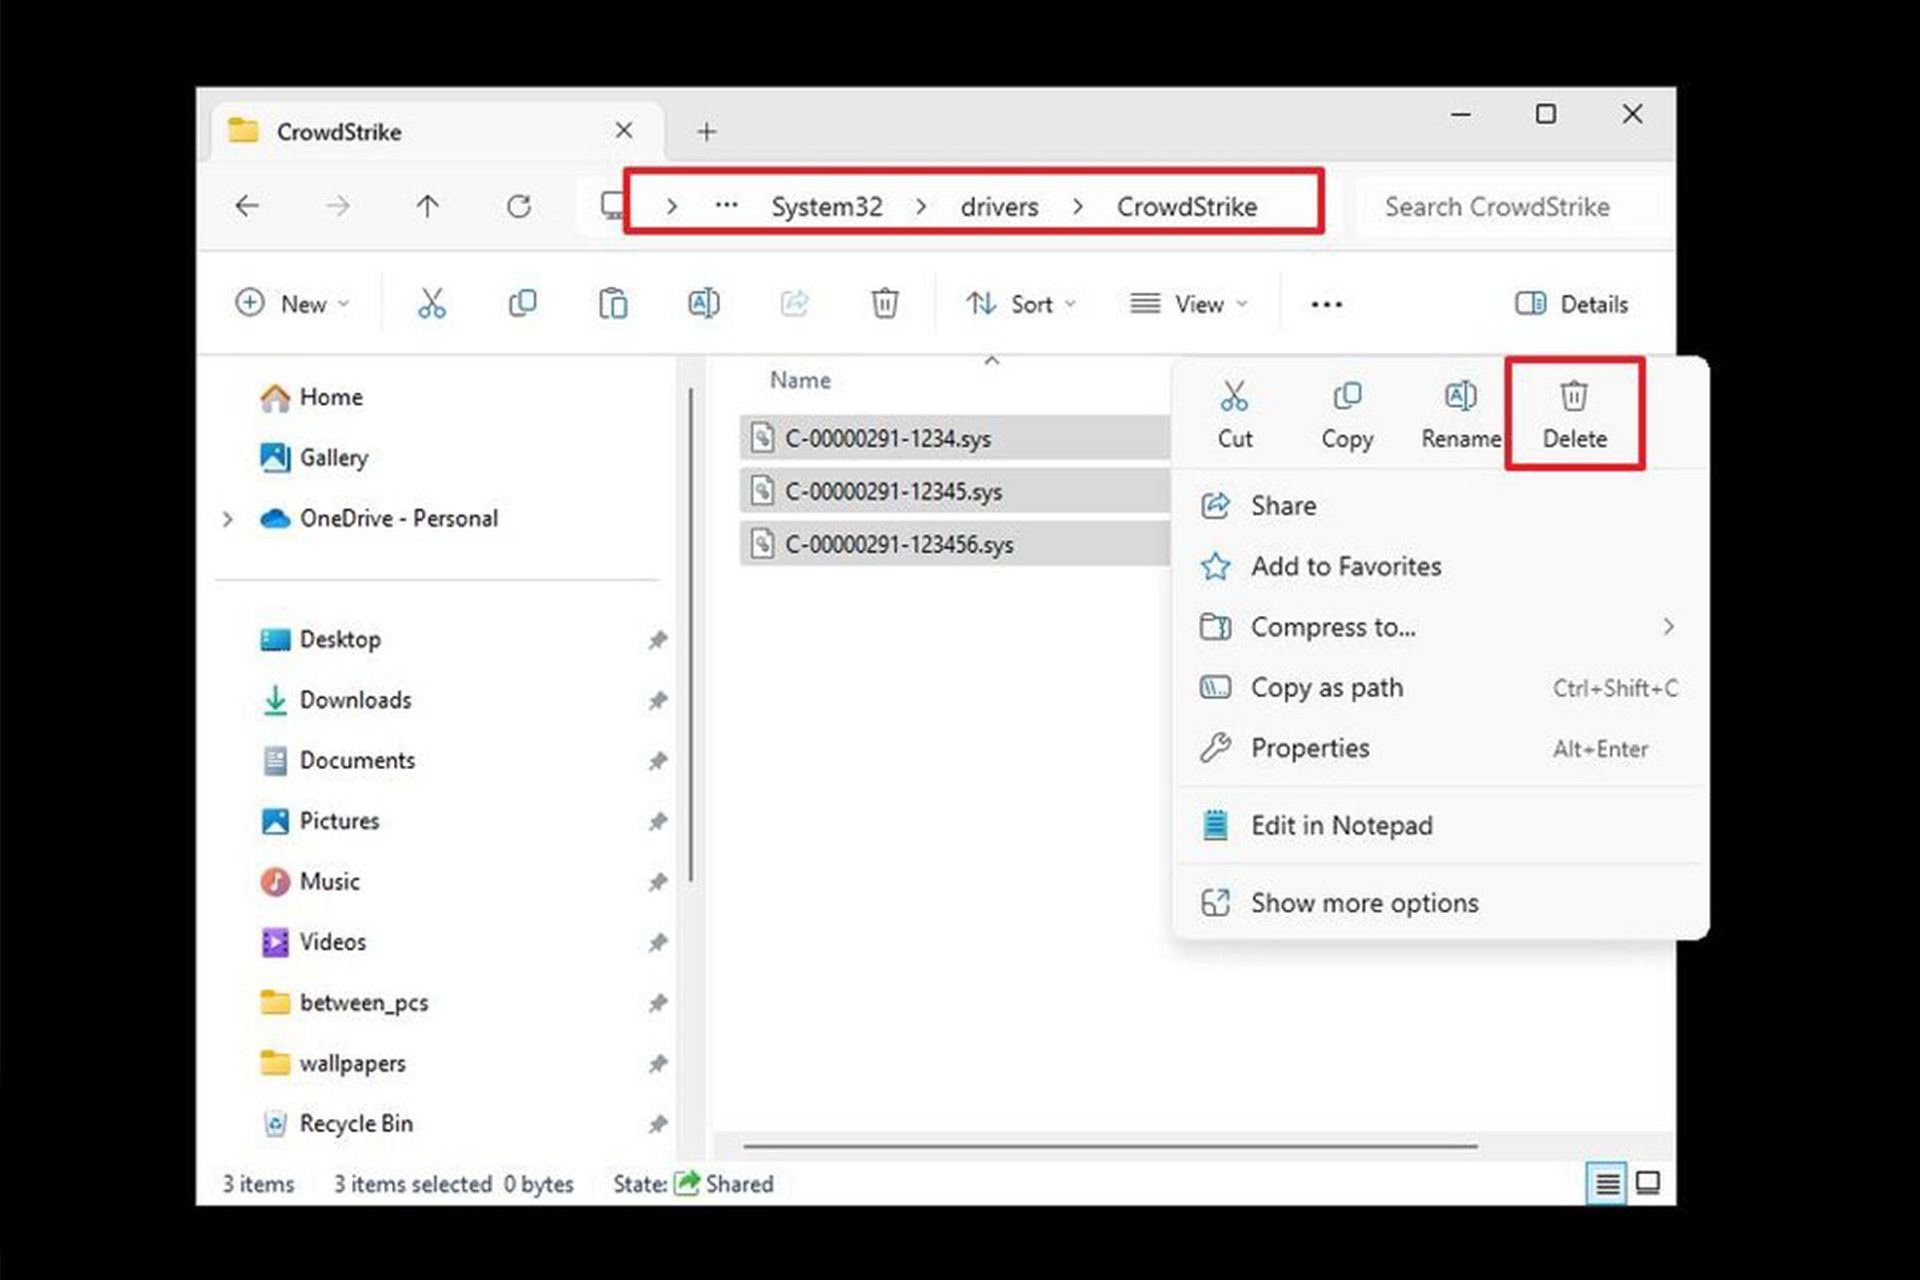
Task: Expand OneDrive - Personal tree node
Action: (x=228, y=519)
